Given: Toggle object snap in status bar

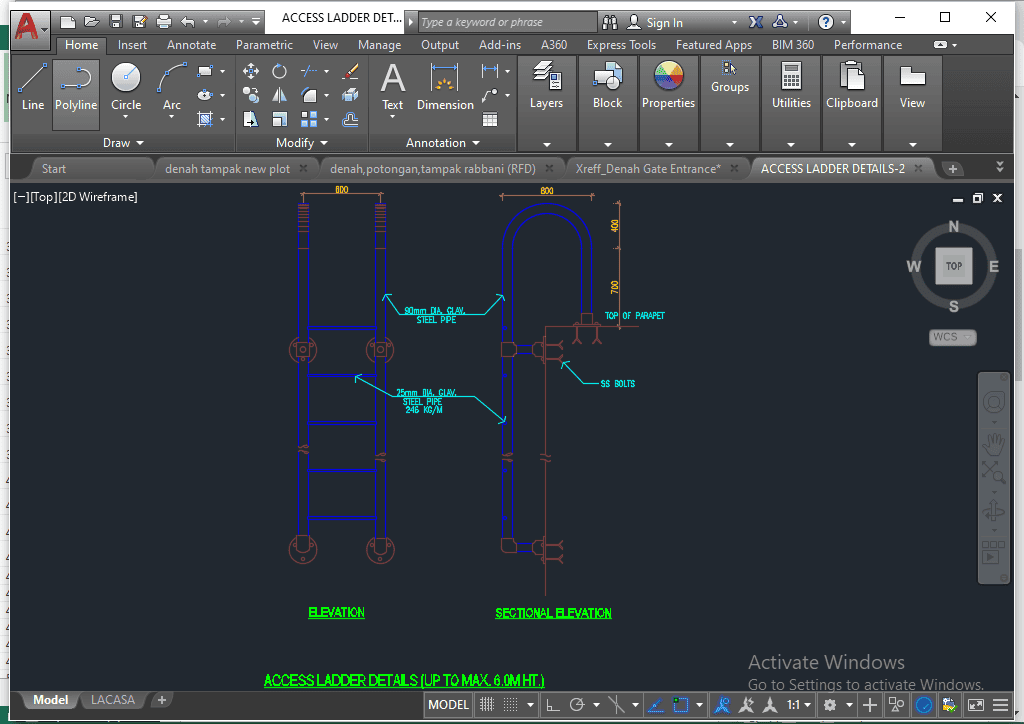Looking at the screenshot, I should coord(681,705).
